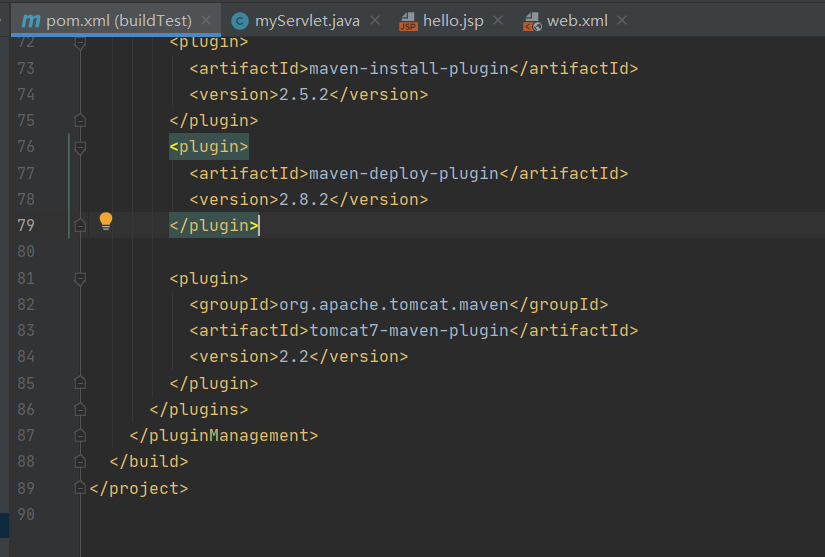Collapse the plugin block at line 76

point(80,147)
